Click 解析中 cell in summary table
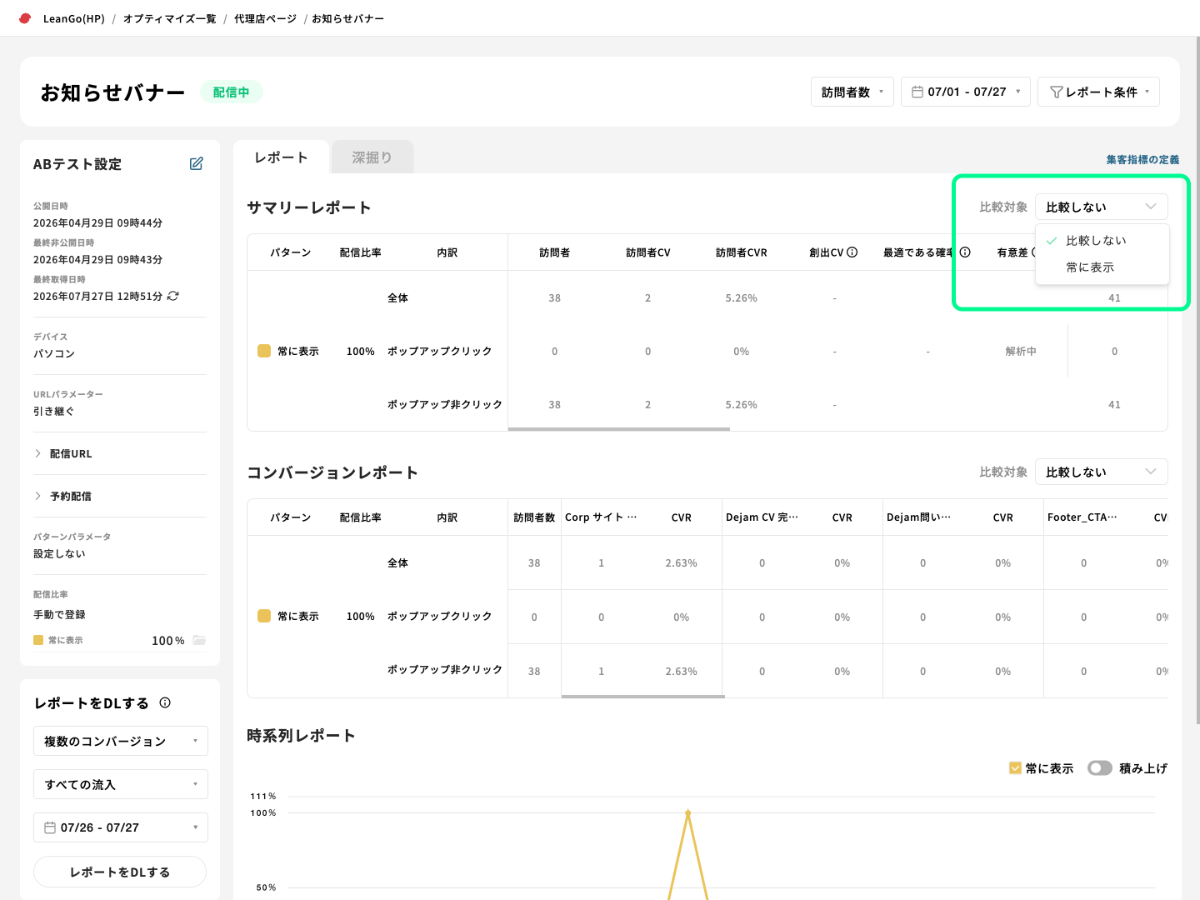The width and height of the screenshot is (1200, 900). (1021, 352)
